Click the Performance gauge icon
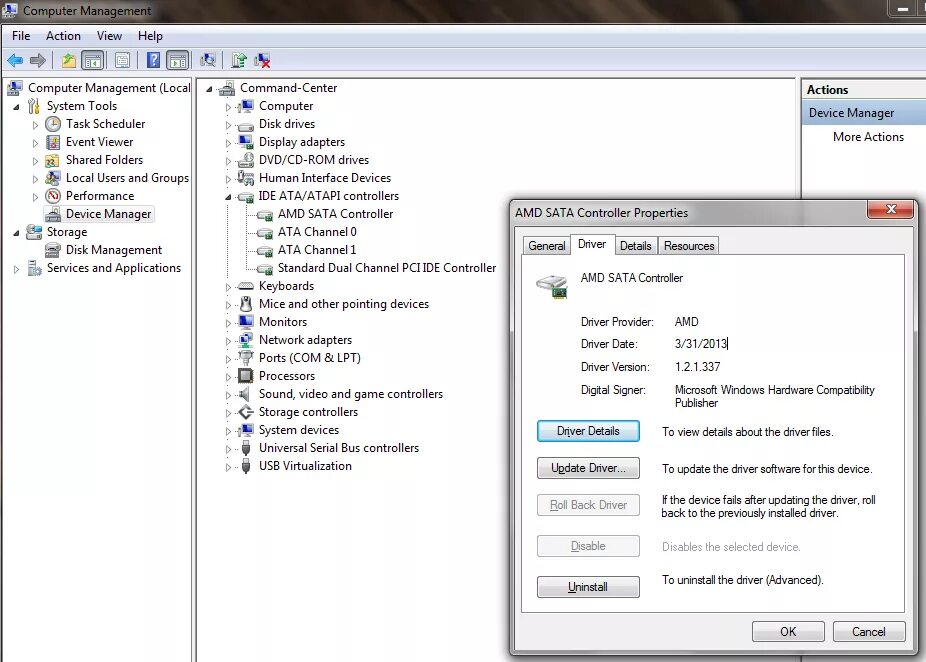 point(53,196)
